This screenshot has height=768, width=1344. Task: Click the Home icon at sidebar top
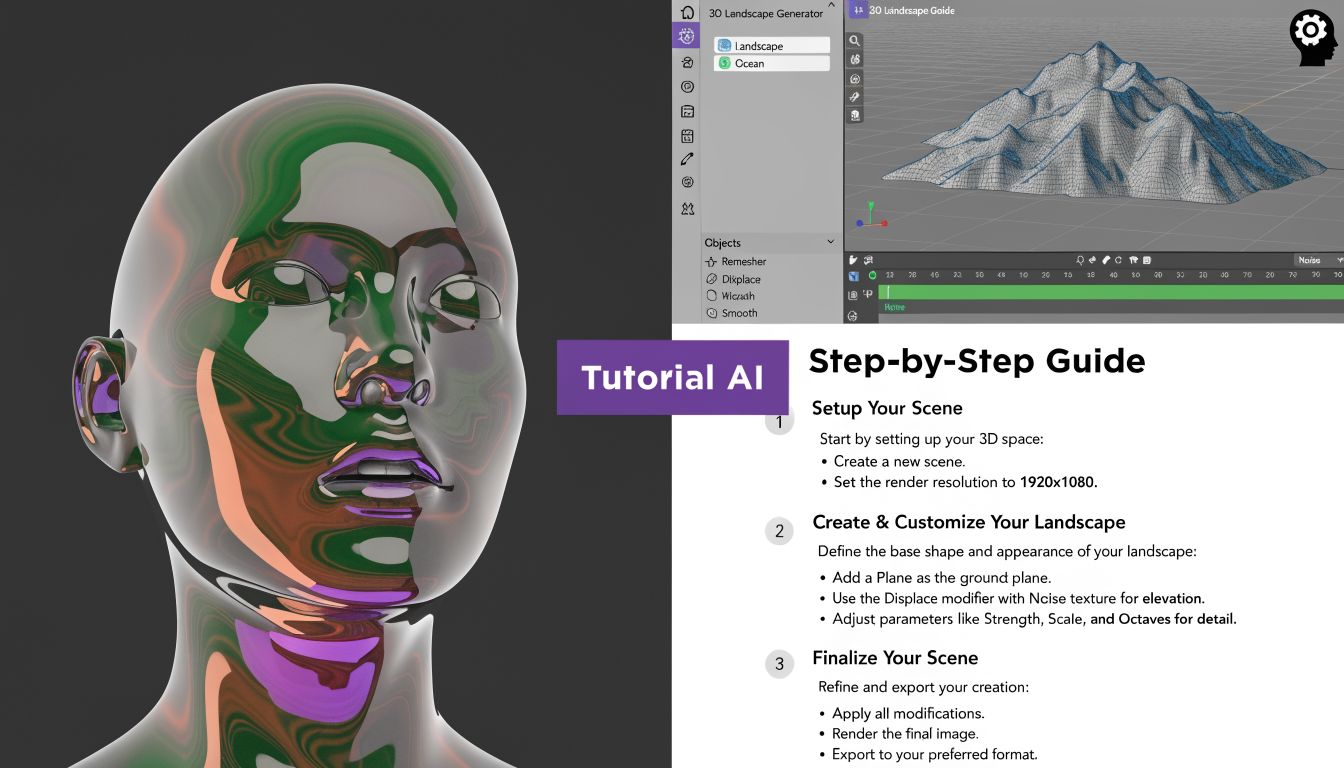click(x=686, y=11)
